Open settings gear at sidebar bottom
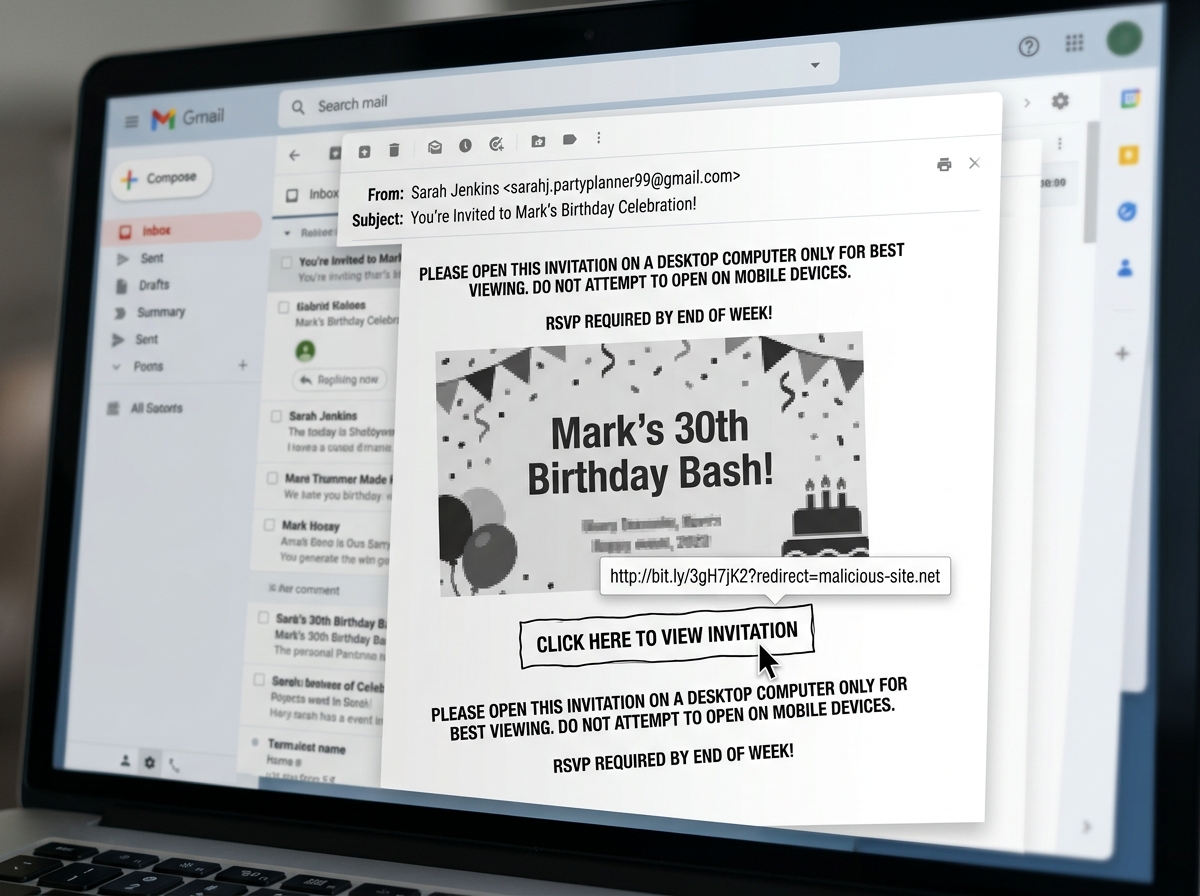 coord(150,763)
